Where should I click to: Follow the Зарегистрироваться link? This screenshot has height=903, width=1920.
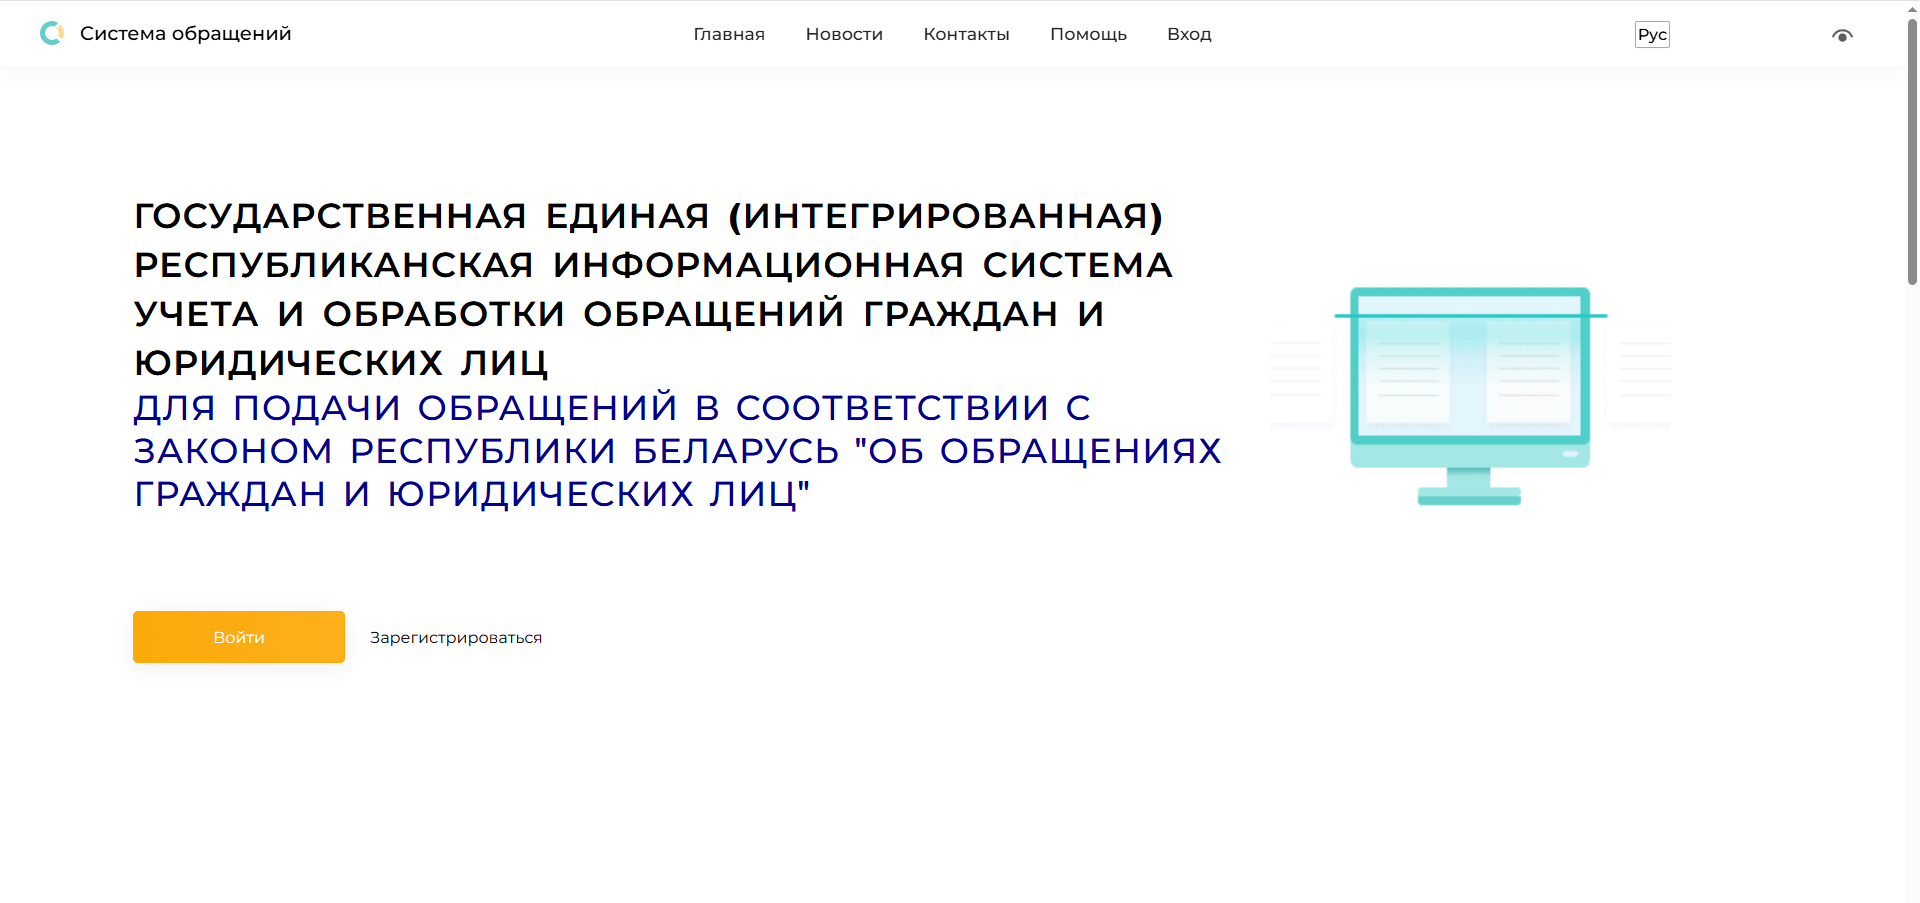point(456,638)
